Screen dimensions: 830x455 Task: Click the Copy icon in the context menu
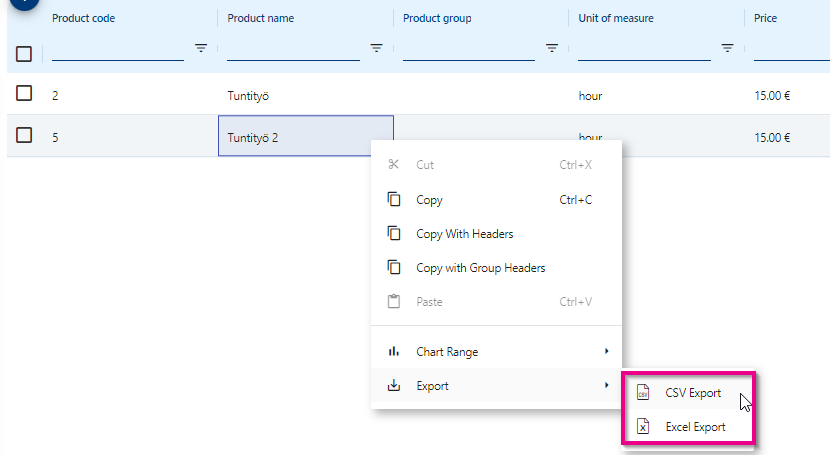pyautogui.click(x=394, y=200)
